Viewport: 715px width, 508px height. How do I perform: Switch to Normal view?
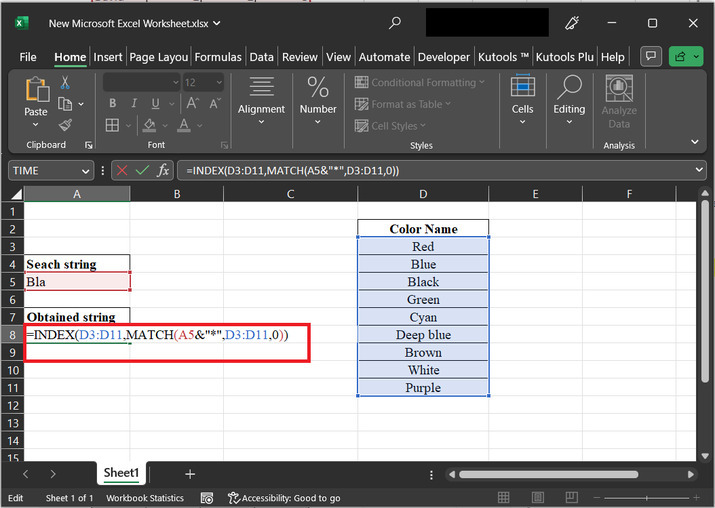(x=504, y=498)
